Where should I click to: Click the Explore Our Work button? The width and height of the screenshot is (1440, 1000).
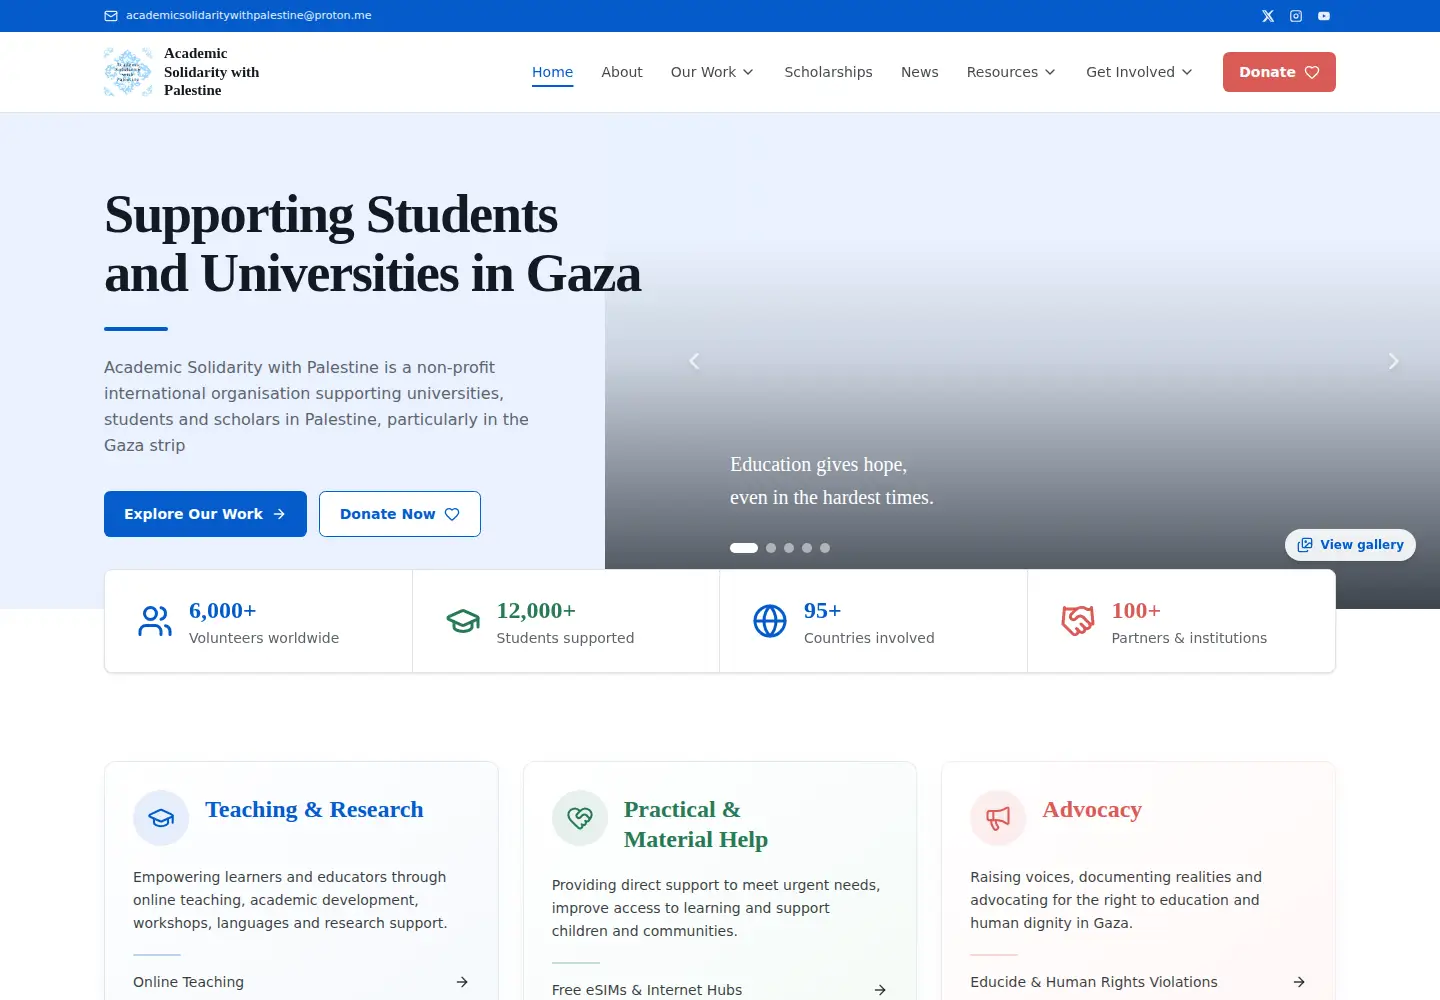(x=205, y=514)
